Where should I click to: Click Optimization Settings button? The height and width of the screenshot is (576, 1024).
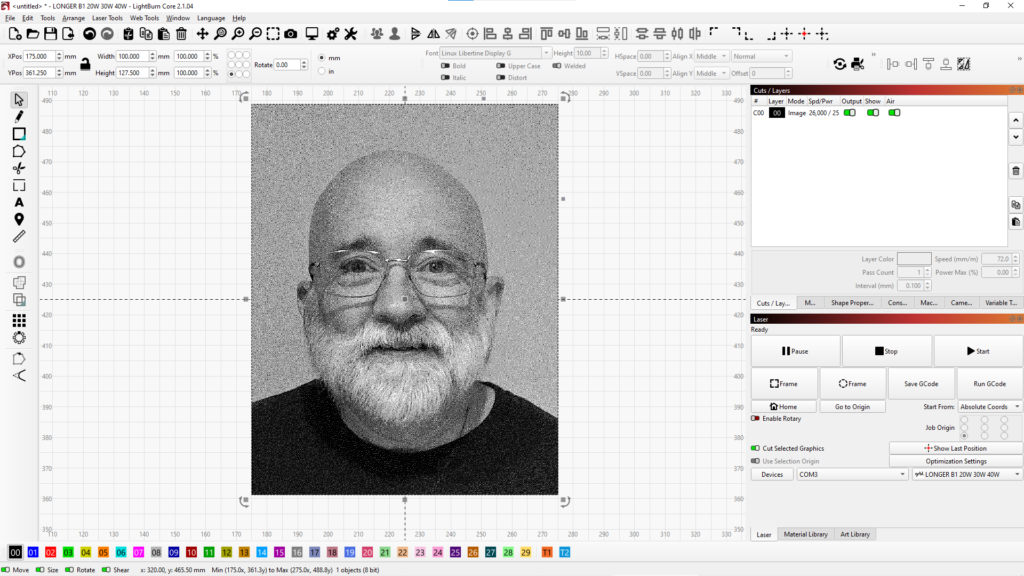tap(955, 461)
